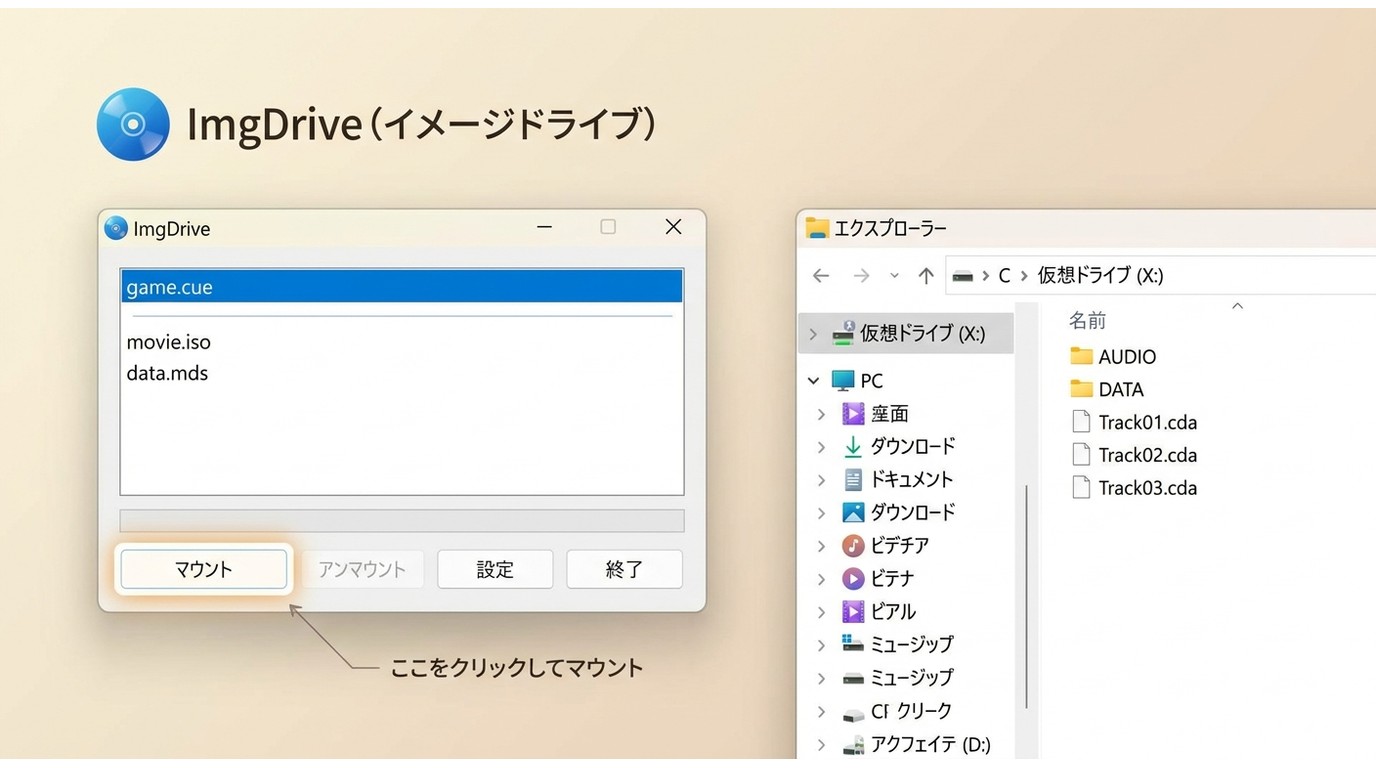
Task: Click the plain drive icon beside ミュージップ
Action: [853, 677]
